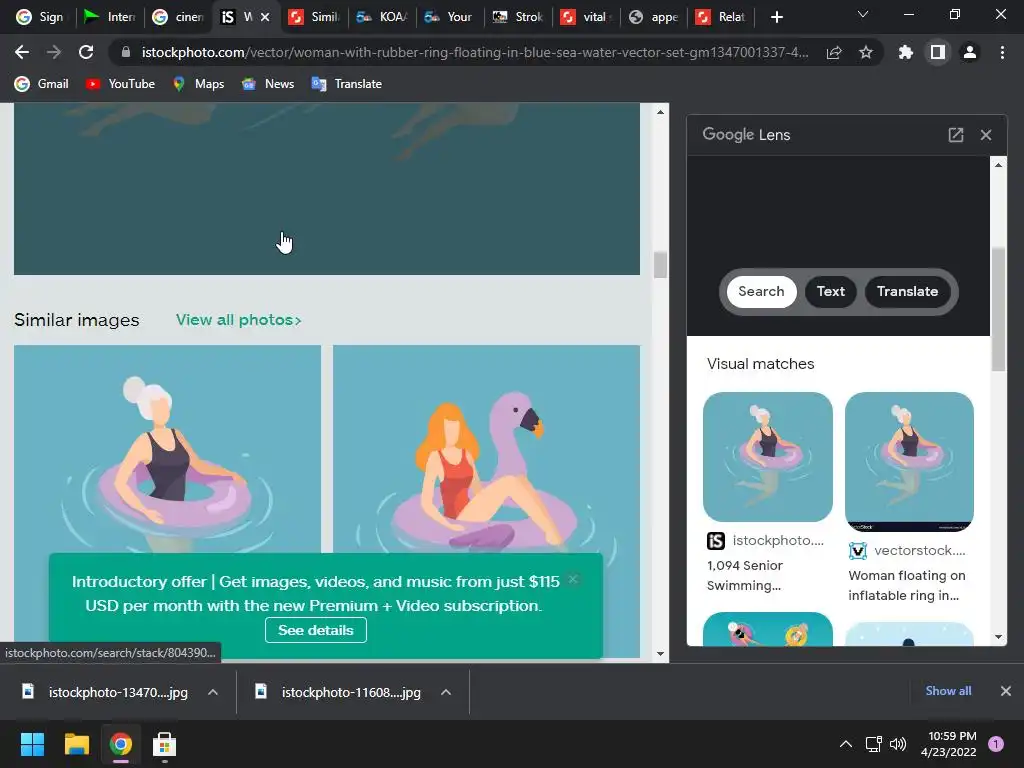Go back to the previous page
Viewport: 1024px width, 768px height.
coord(22,52)
